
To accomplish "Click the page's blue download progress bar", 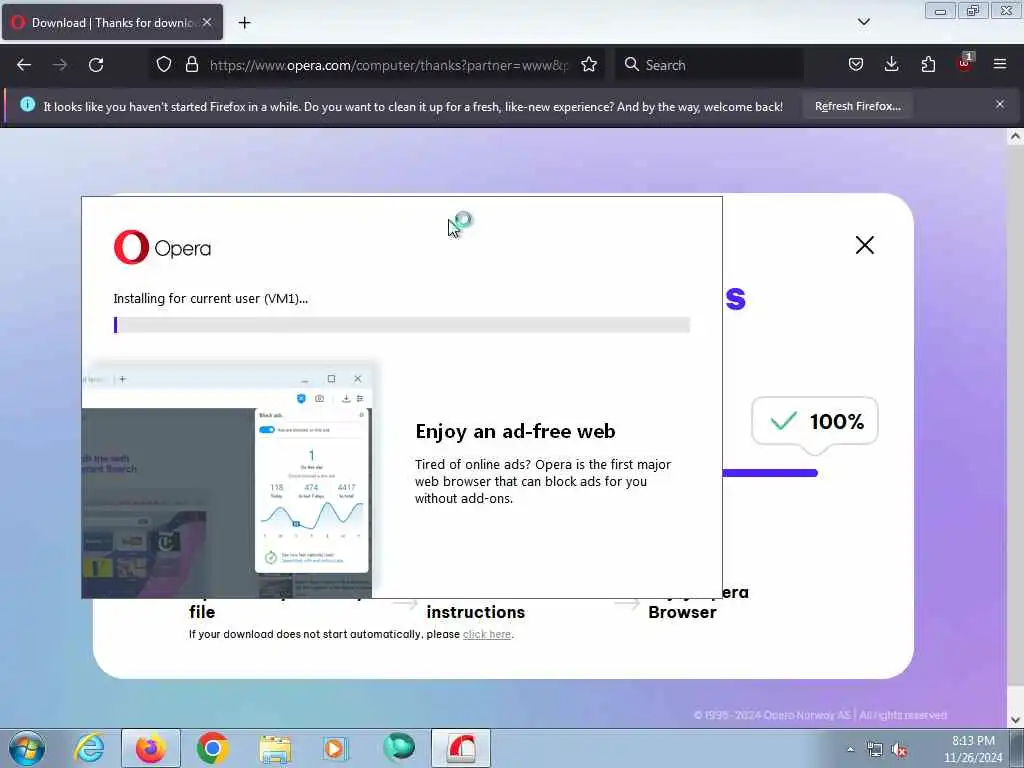I will pos(770,473).
